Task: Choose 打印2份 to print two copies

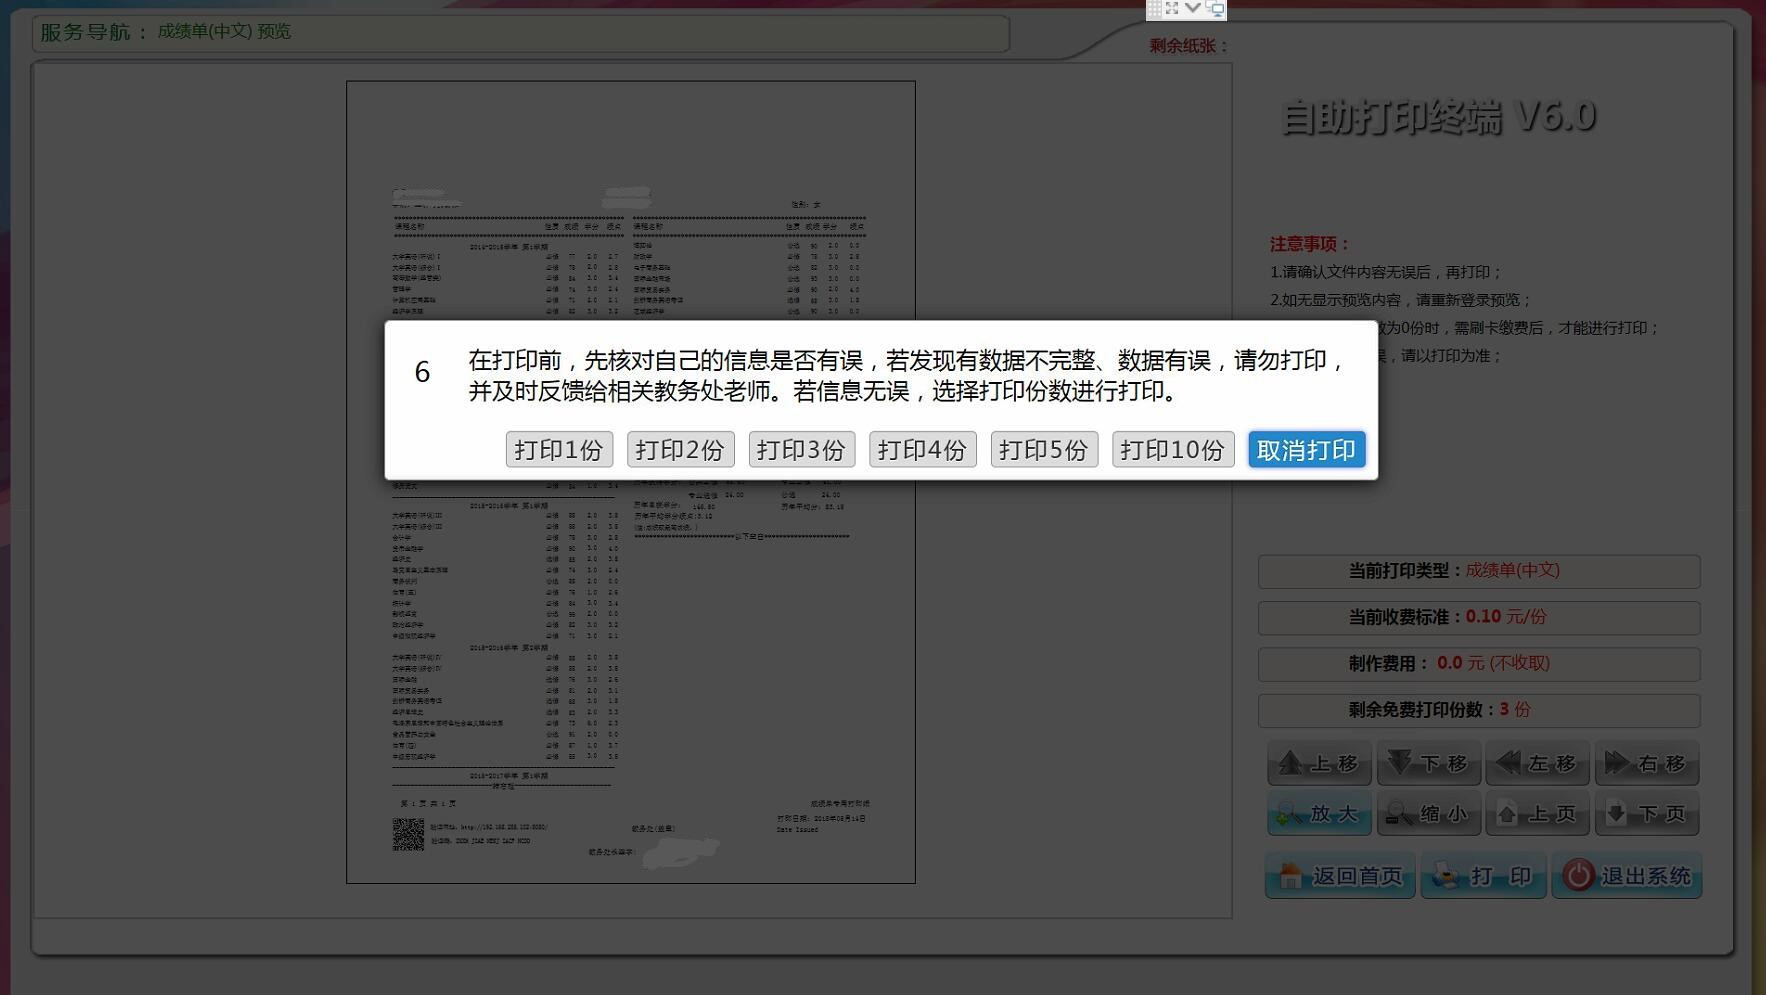Action: click(x=680, y=450)
